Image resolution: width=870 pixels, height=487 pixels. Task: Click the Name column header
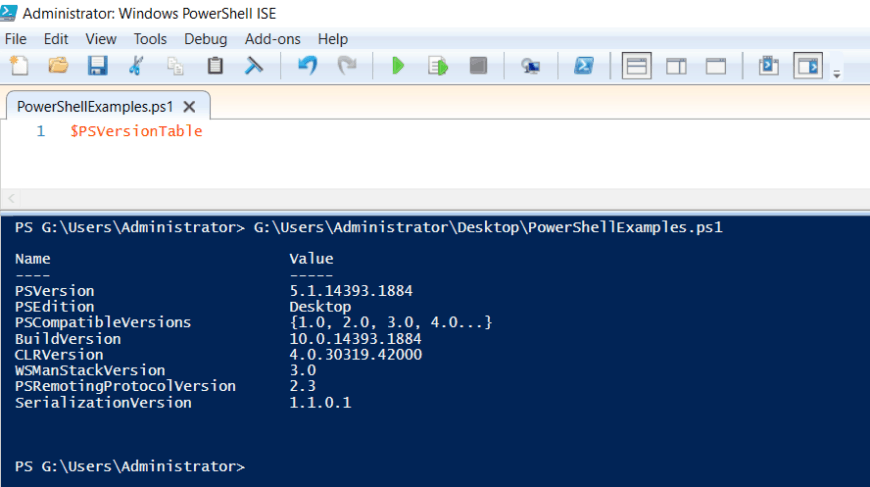(33, 258)
